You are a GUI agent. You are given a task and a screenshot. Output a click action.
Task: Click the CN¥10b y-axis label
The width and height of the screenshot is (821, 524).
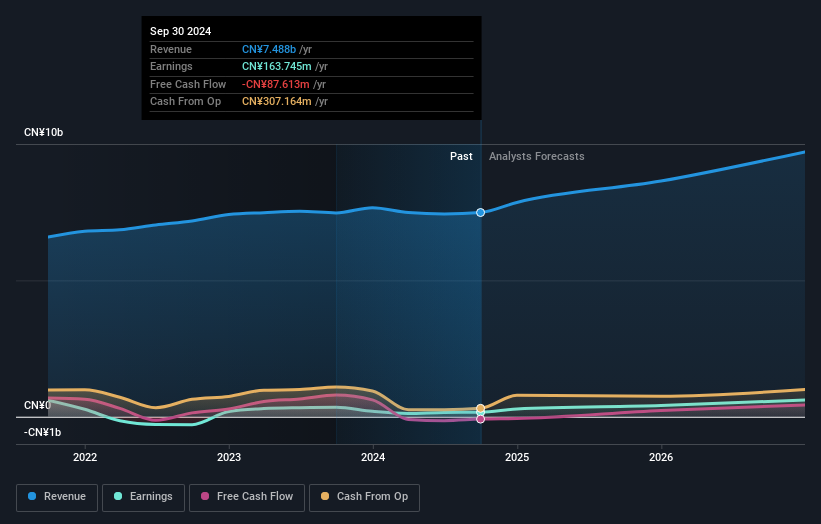[x=43, y=132]
